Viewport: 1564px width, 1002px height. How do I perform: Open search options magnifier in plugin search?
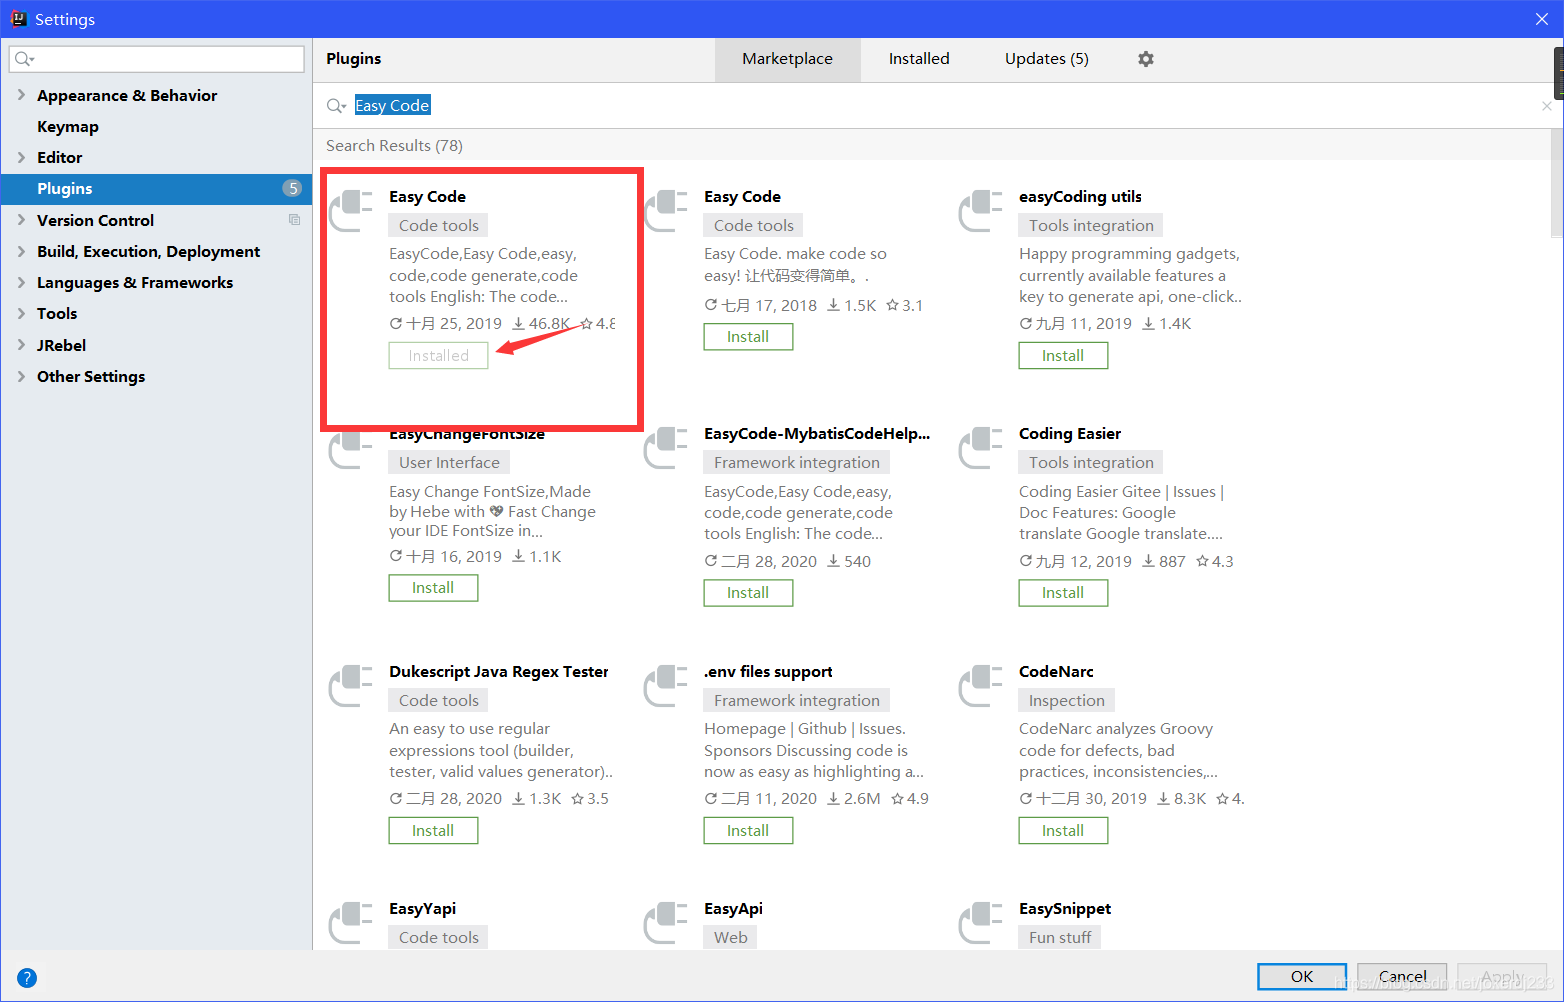(x=336, y=106)
